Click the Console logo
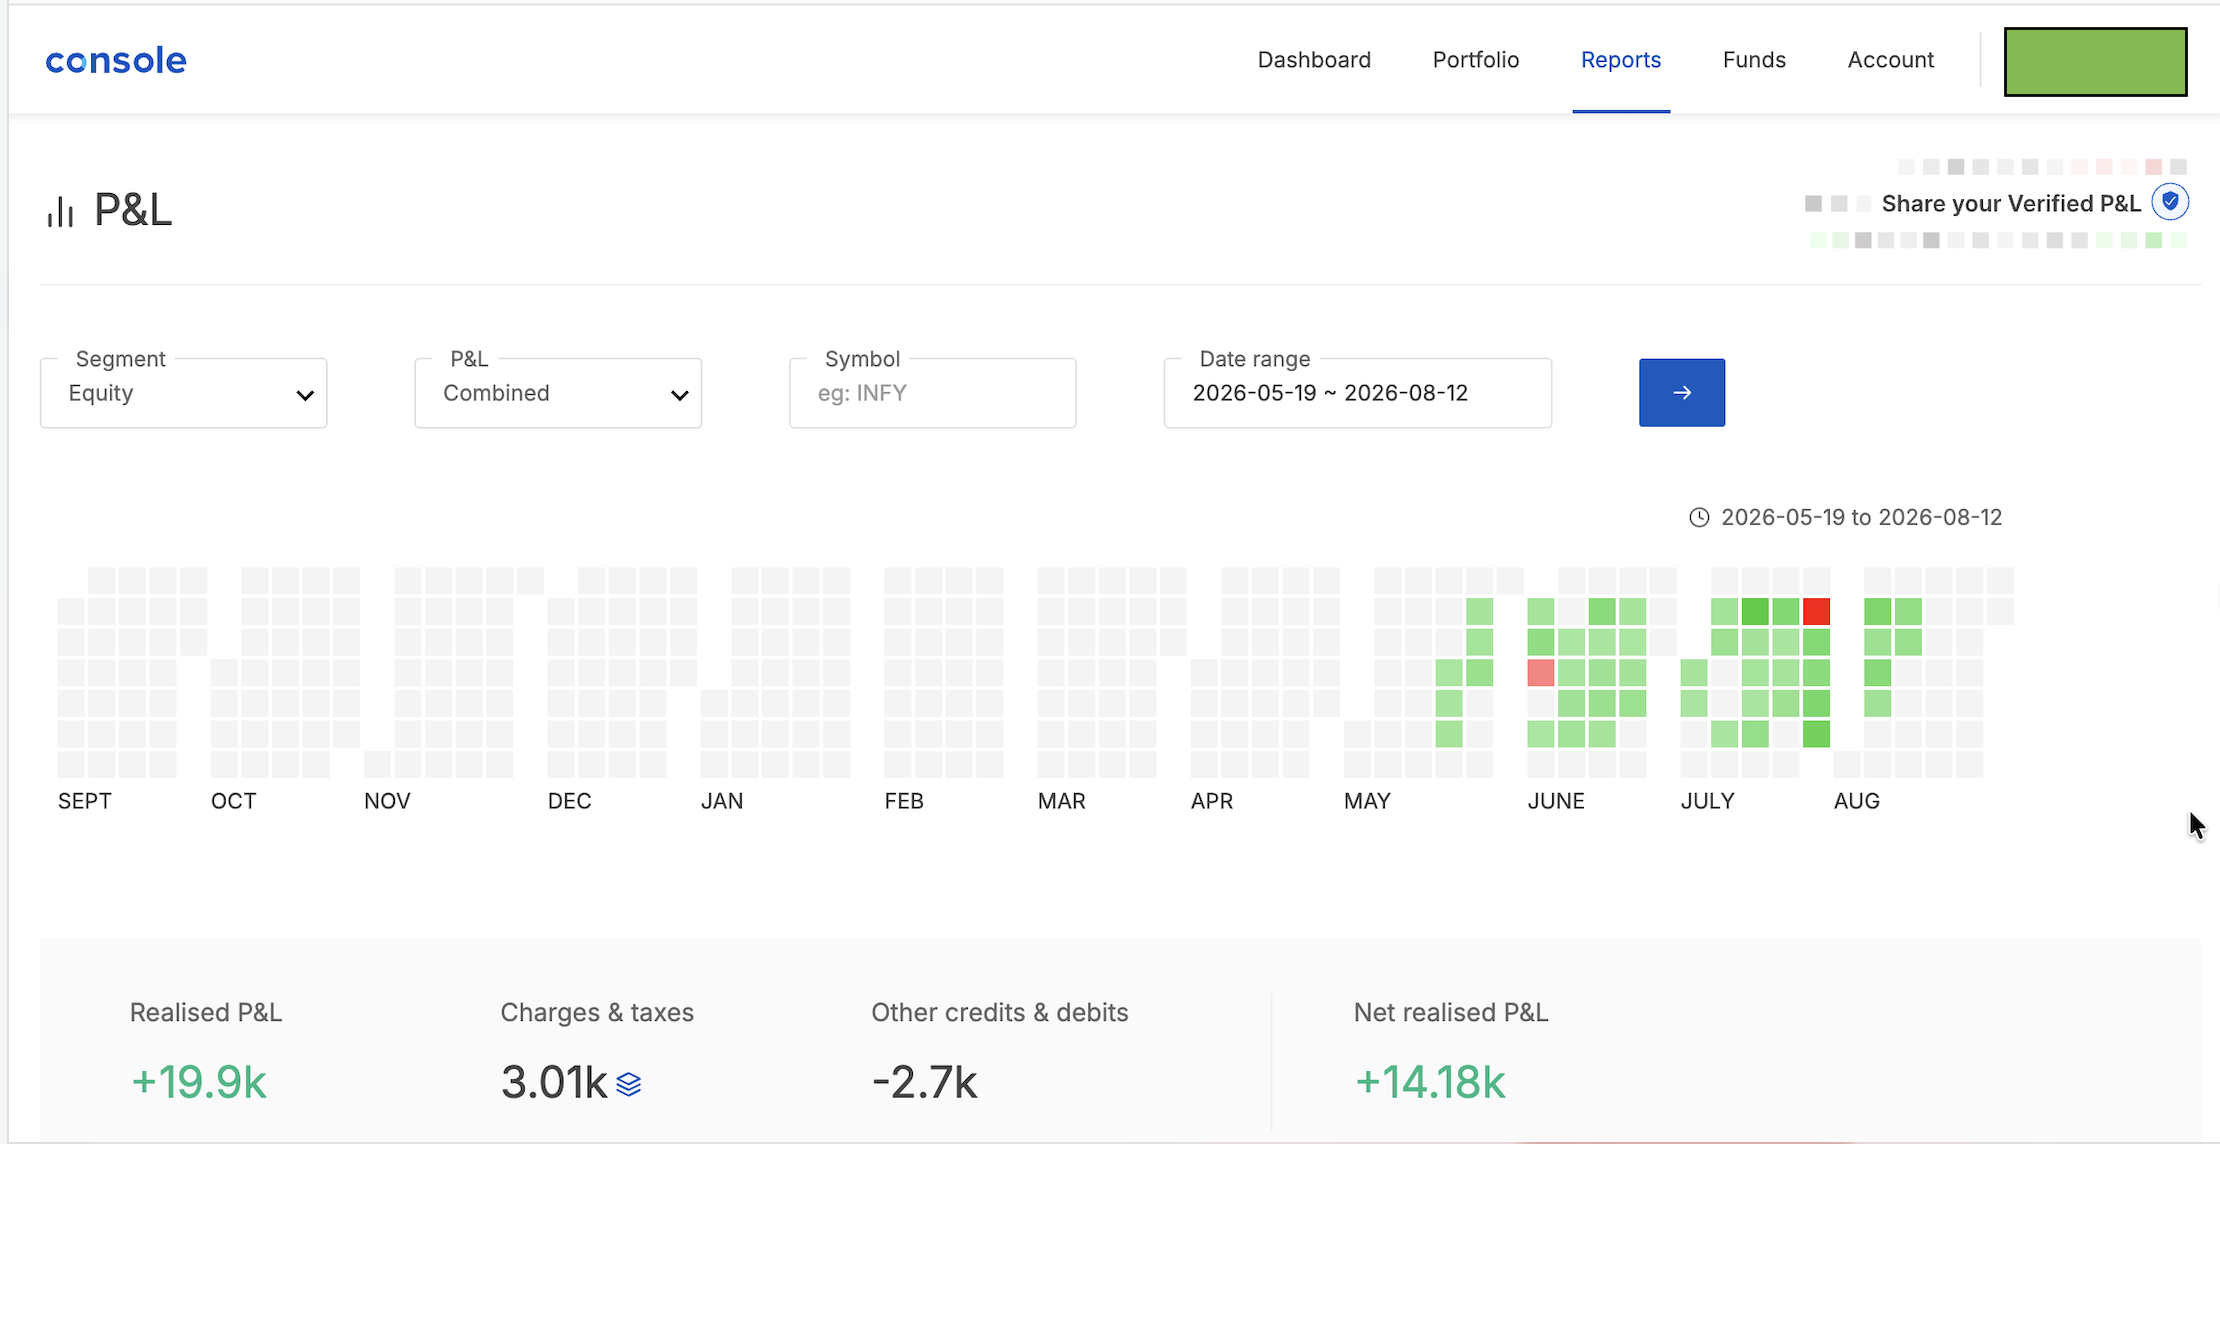This screenshot has height=1330, width=2220. (x=116, y=60)
